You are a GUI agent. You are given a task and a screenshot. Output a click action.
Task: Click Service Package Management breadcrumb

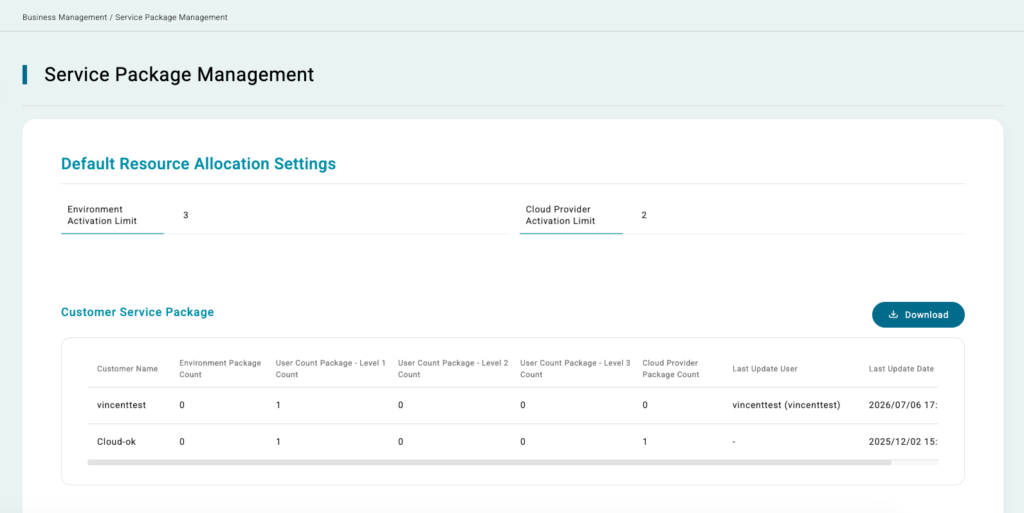(x=172, y=18)
